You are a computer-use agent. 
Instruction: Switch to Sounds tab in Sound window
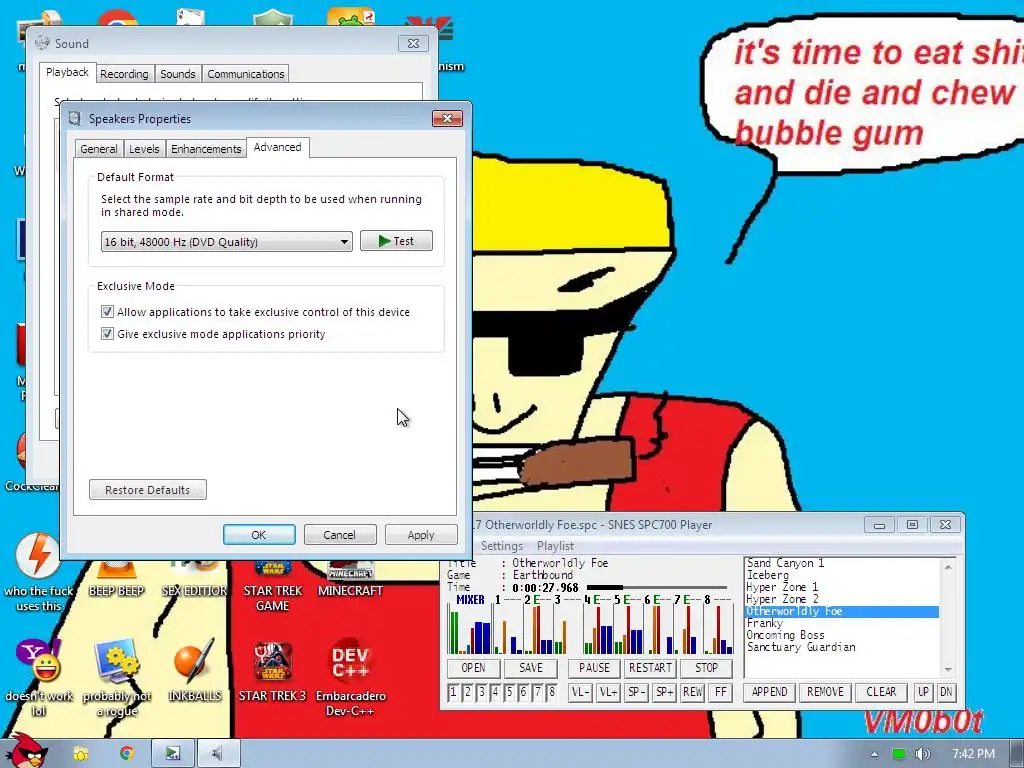(178, 74)
